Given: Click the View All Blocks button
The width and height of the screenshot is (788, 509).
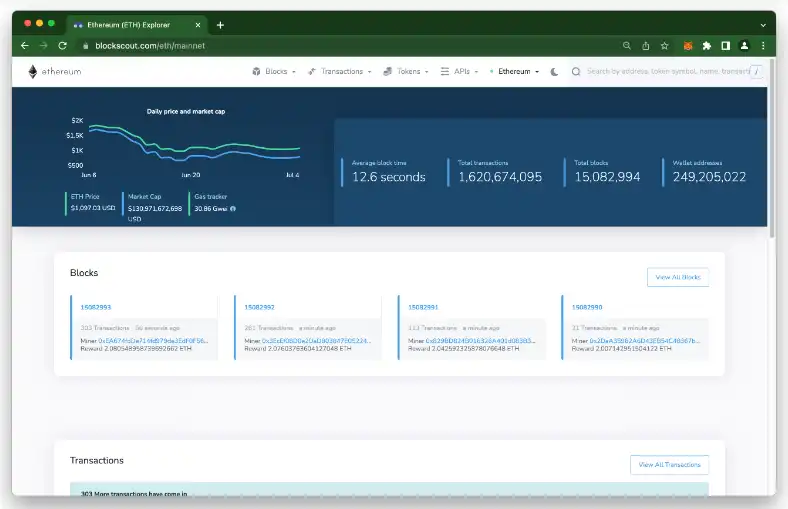Looking at the screenshot, I should click(678, 277).
